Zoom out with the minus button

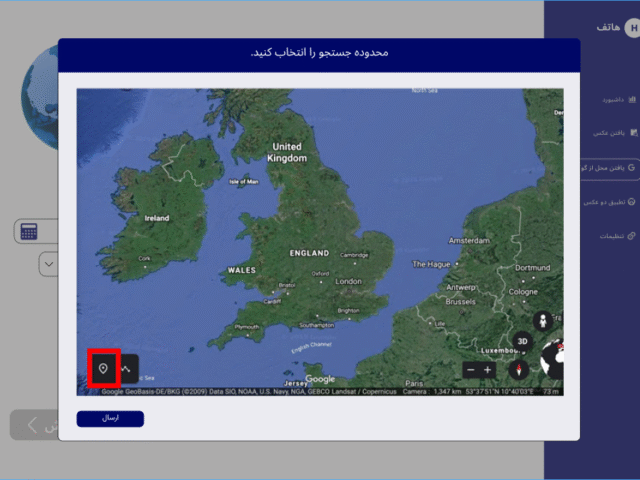pos(470,370)
